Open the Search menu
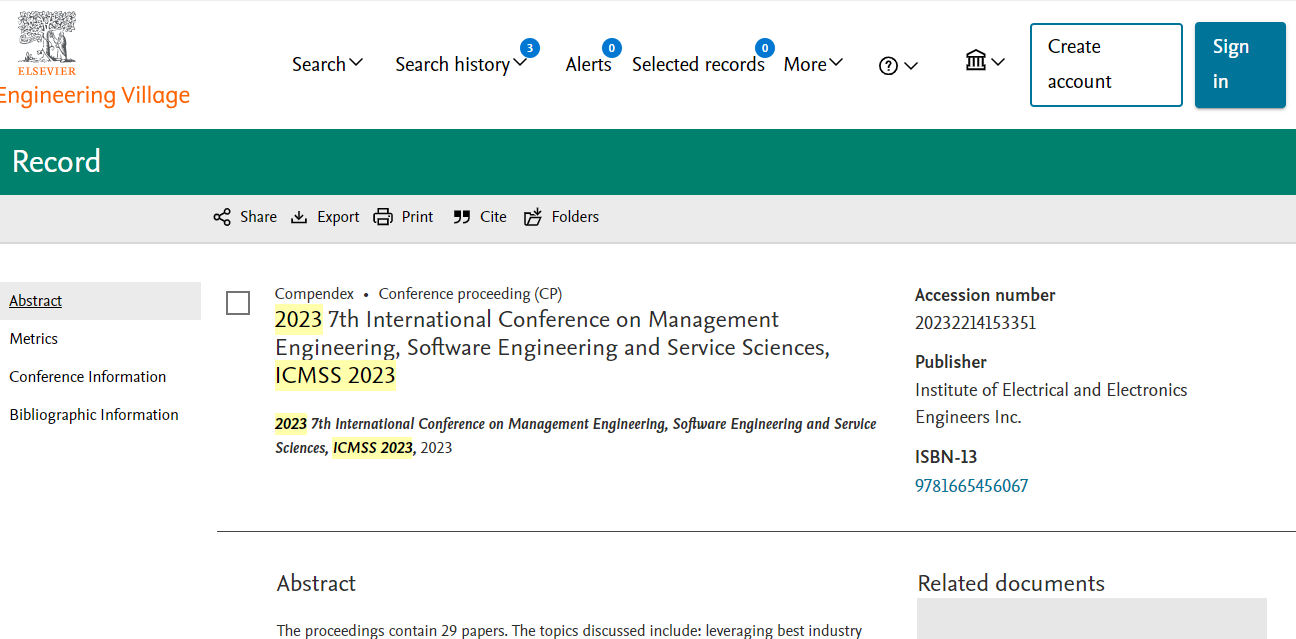 328,64
